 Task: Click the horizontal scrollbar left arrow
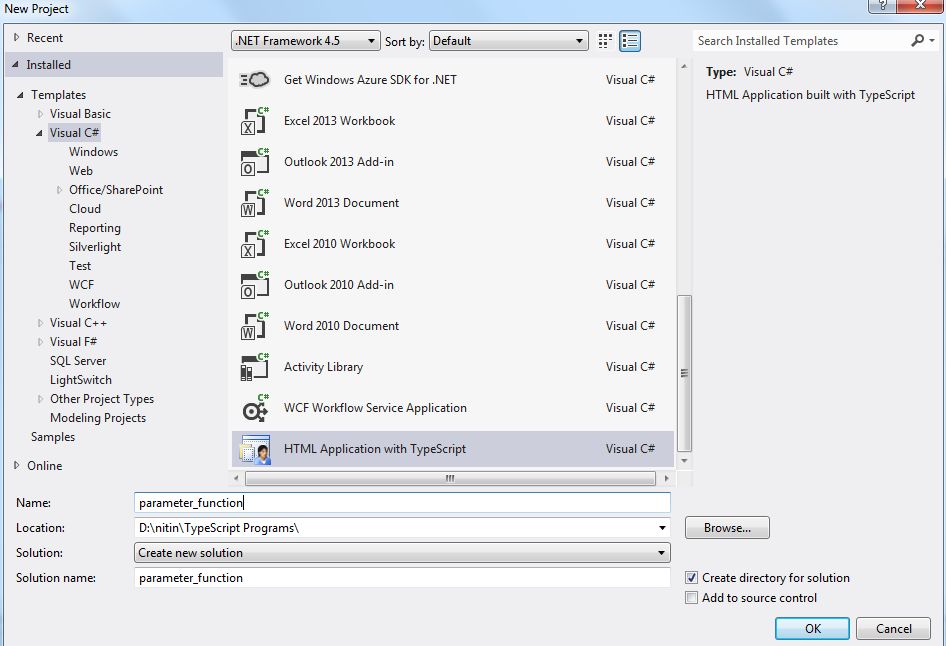tap(236, 478)
